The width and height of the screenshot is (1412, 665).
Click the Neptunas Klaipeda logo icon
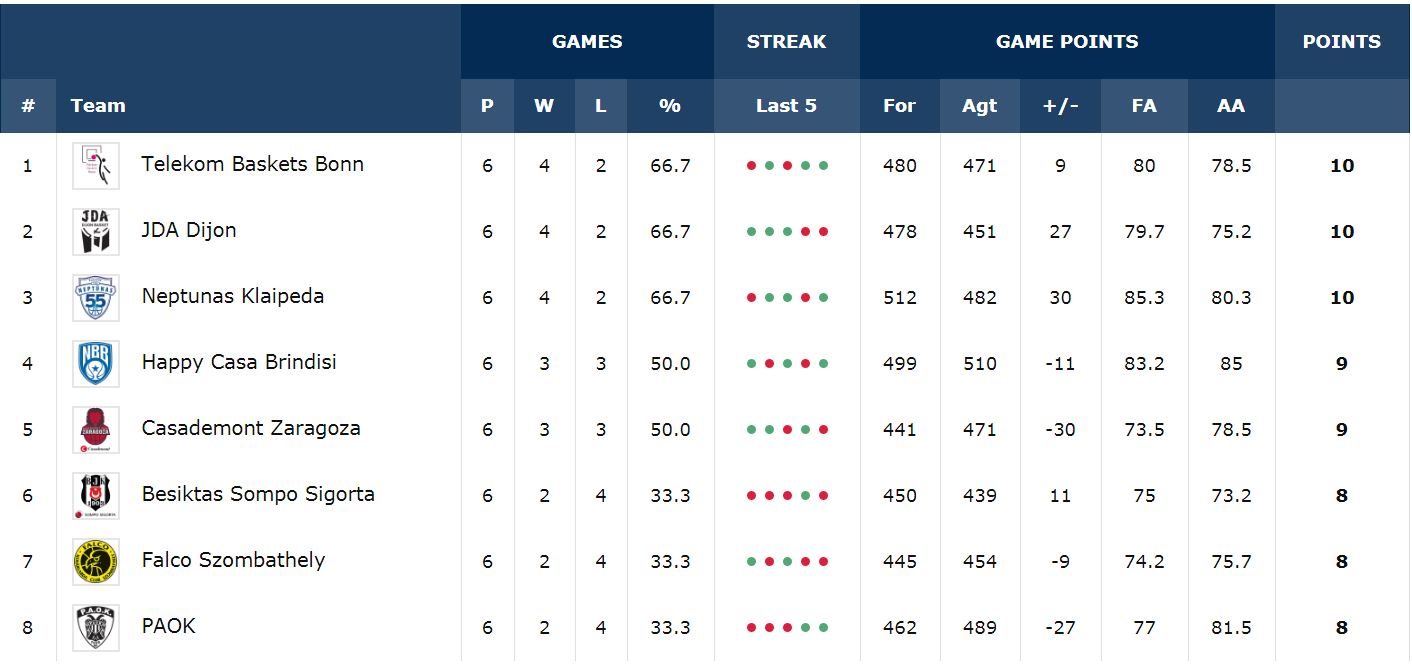coord(96,298)
